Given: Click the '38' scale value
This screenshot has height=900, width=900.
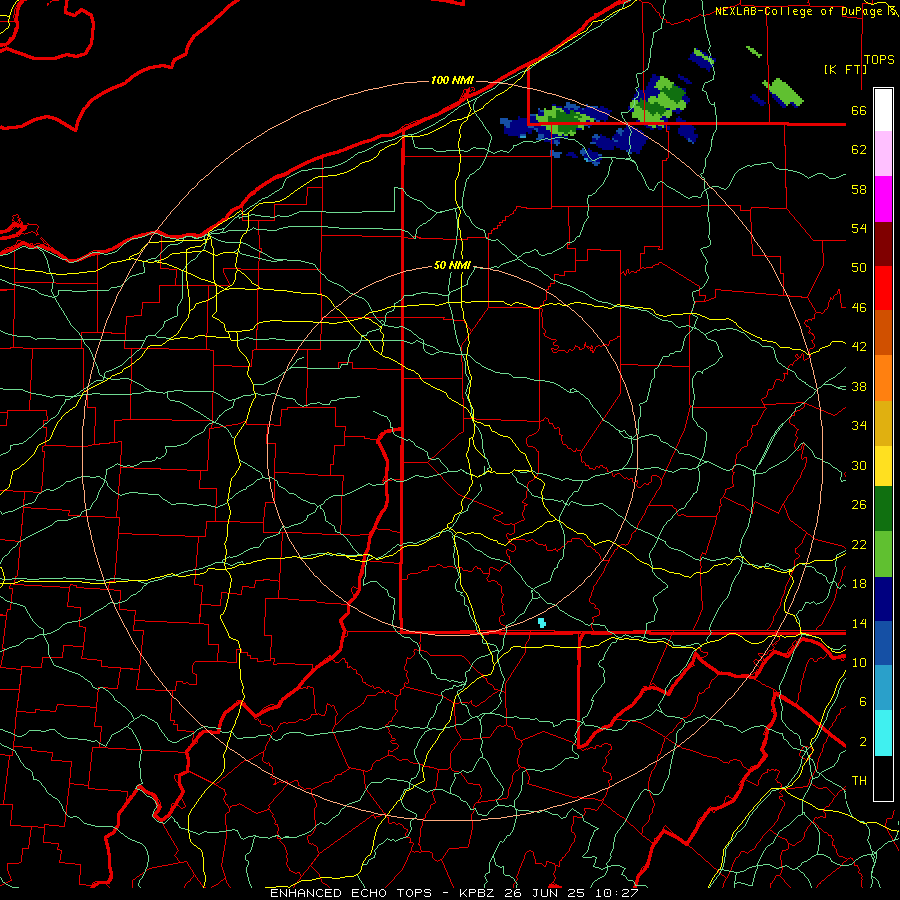Looking at the screenshot, I should point(859,386).
